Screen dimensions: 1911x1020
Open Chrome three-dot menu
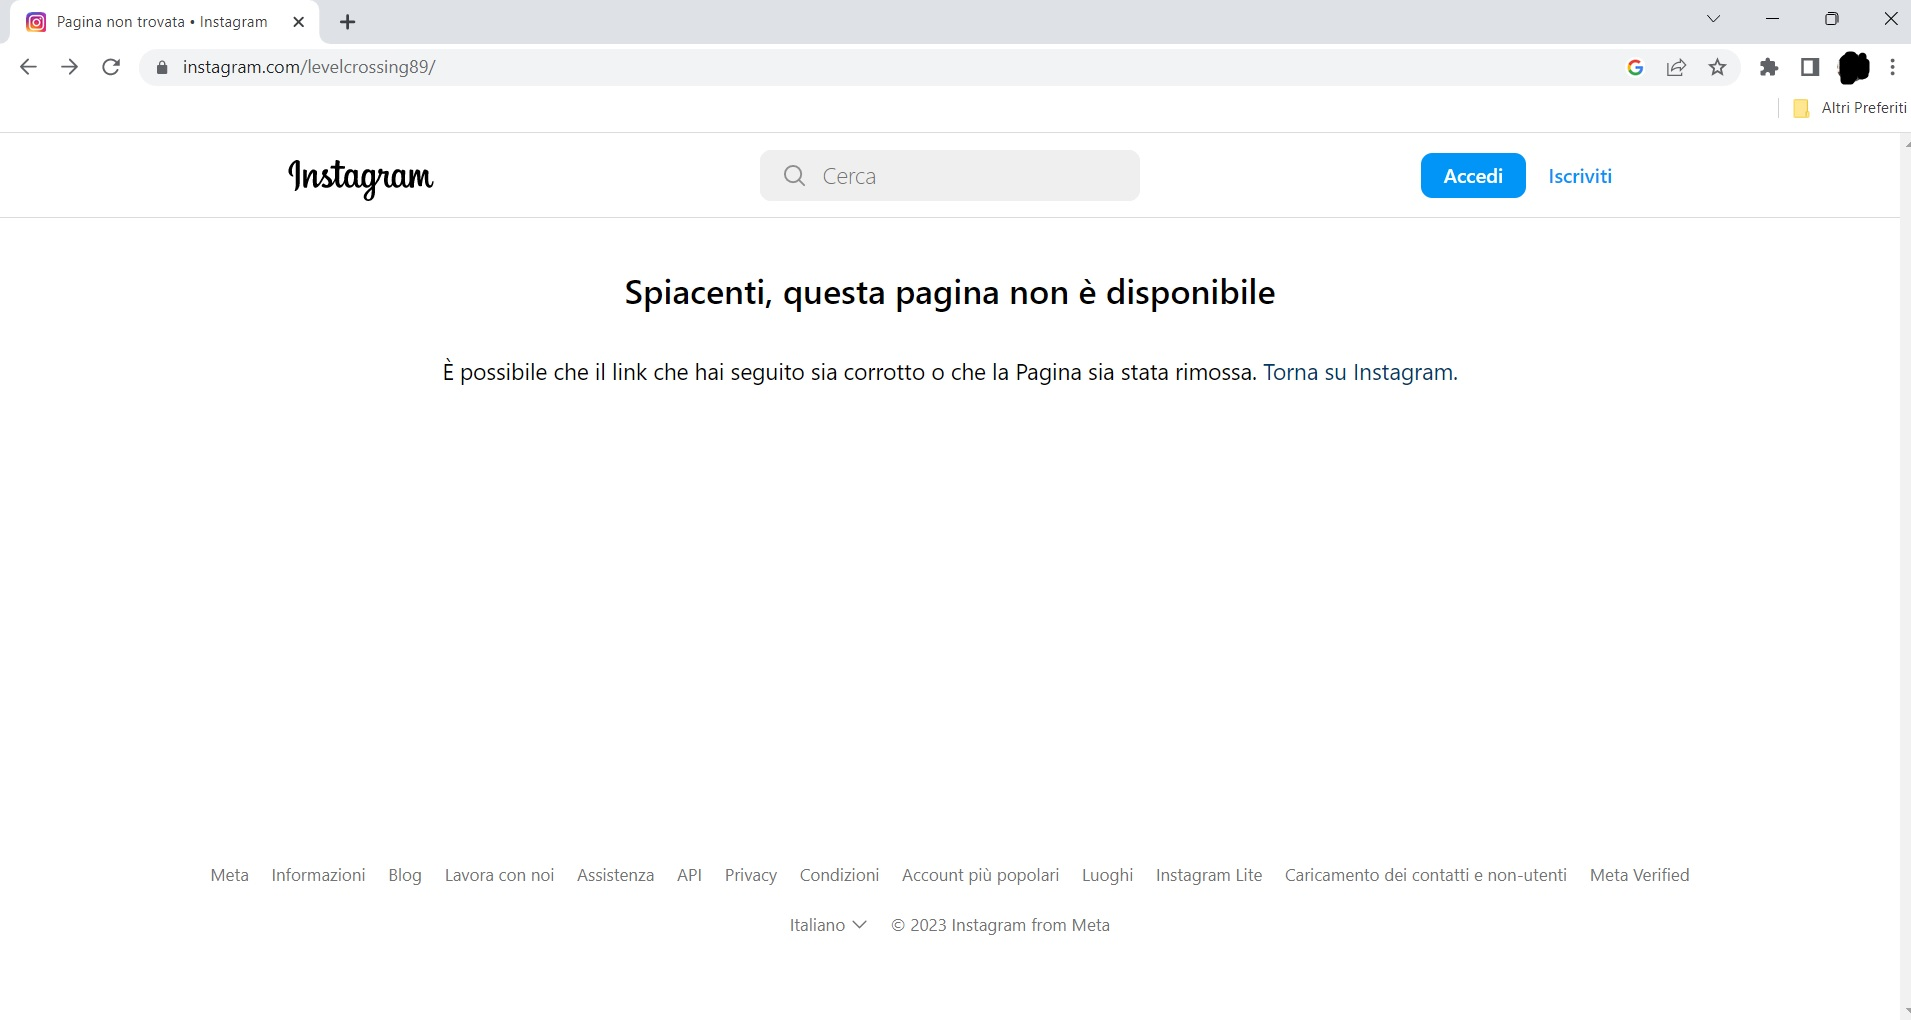1892,67
